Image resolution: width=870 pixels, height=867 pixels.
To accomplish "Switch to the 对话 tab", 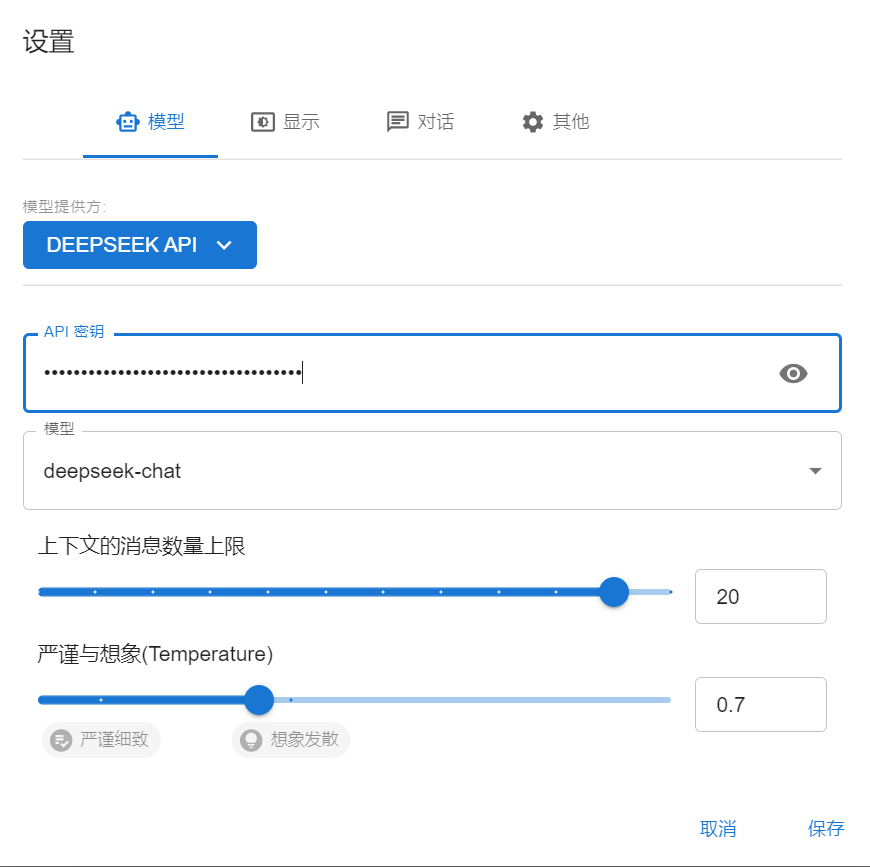I will (421, 122).
